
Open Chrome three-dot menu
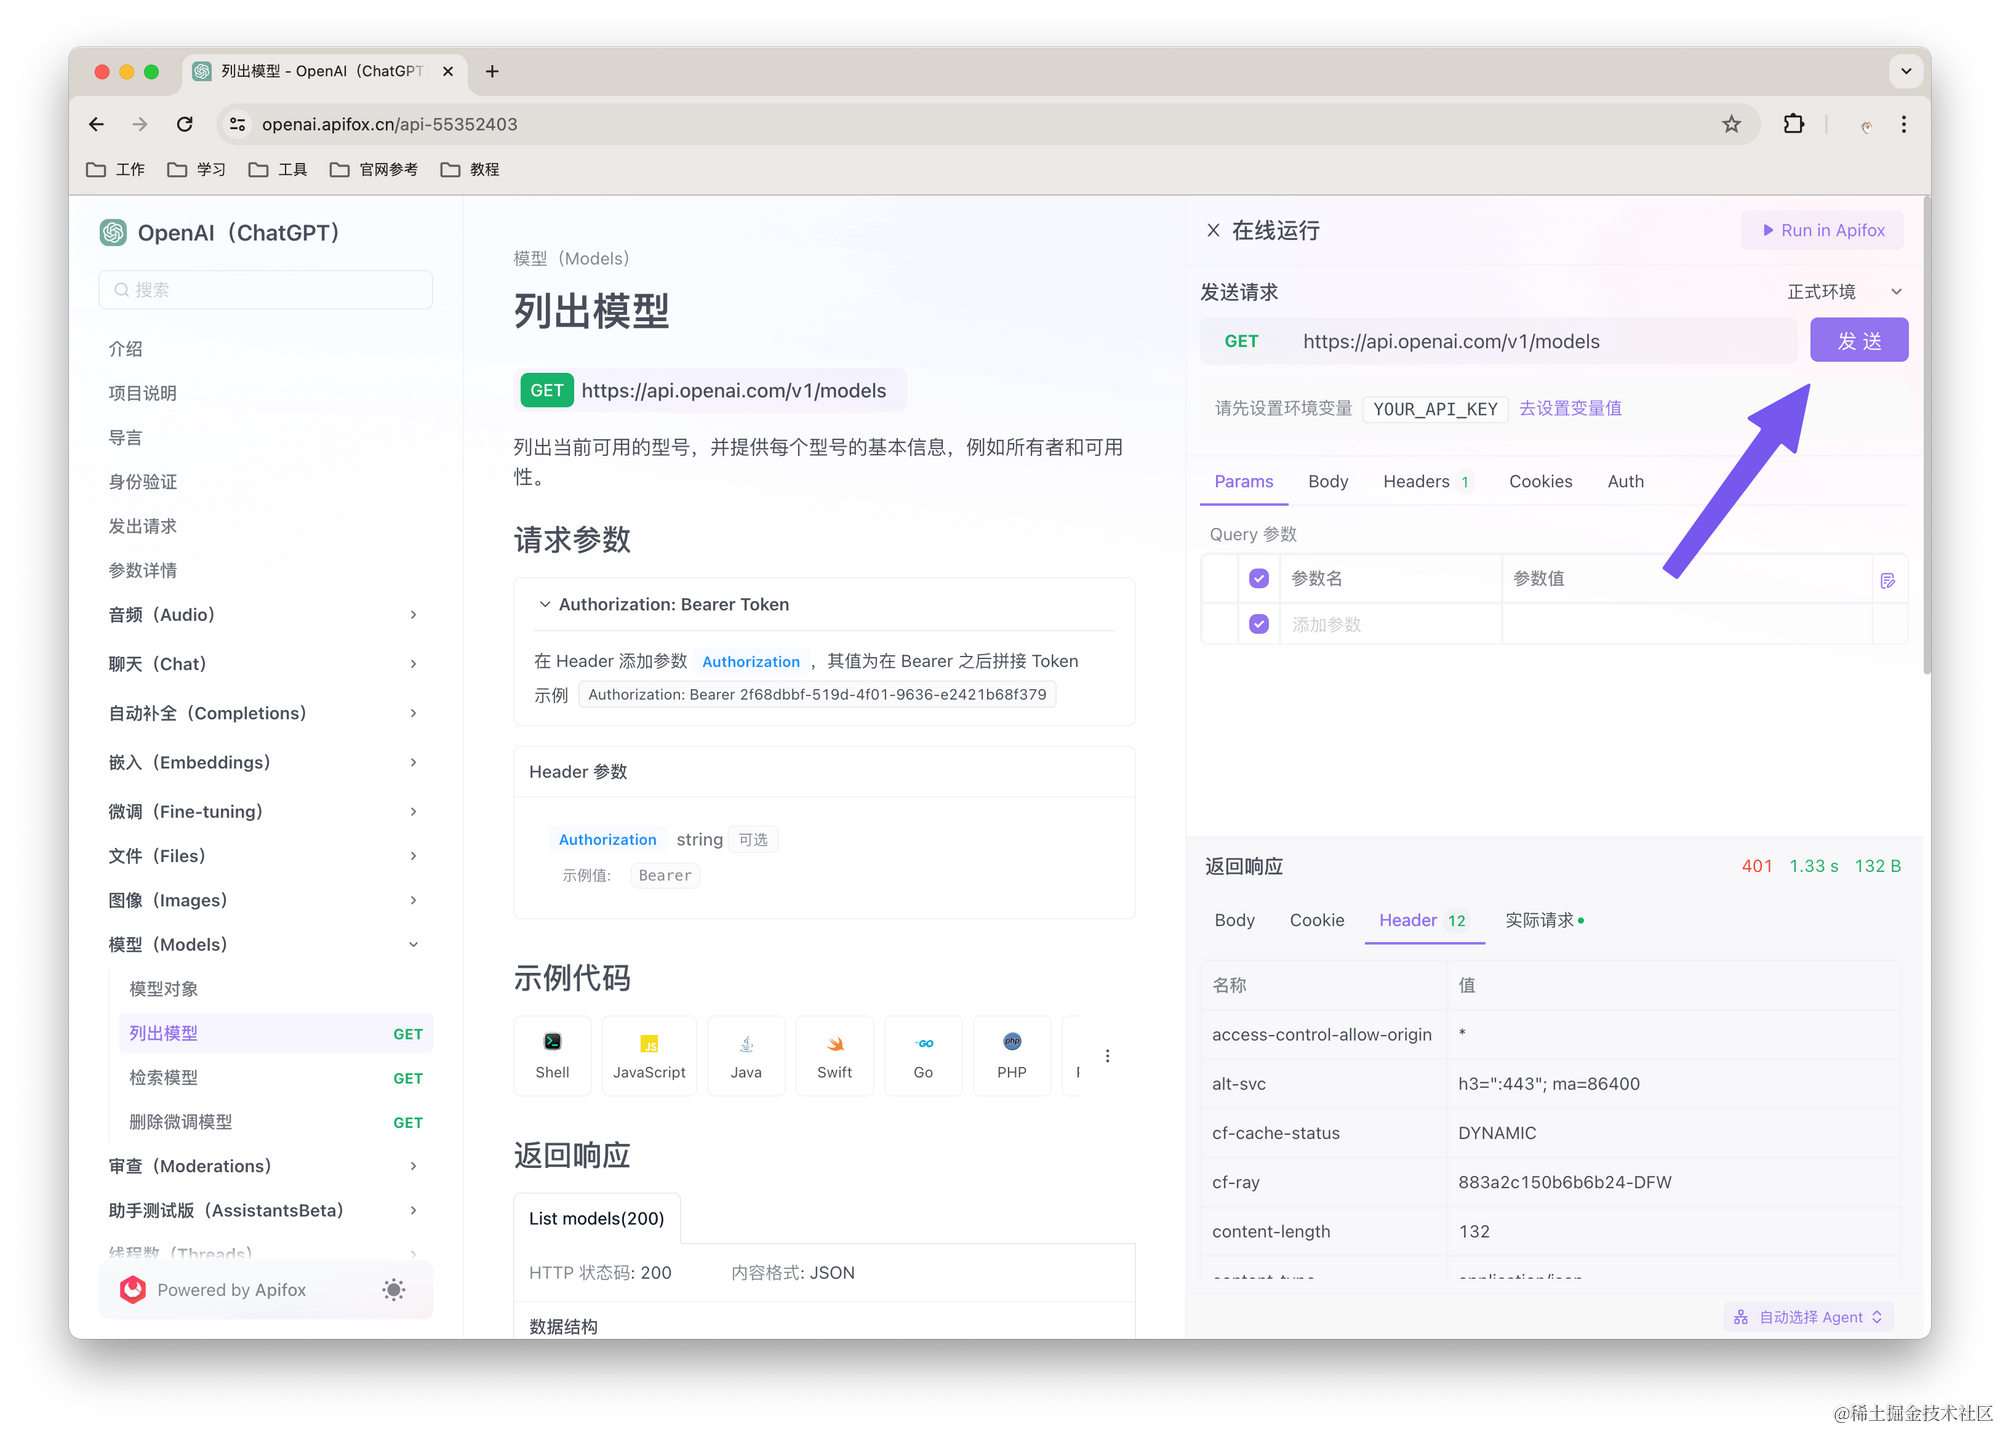1904,124
